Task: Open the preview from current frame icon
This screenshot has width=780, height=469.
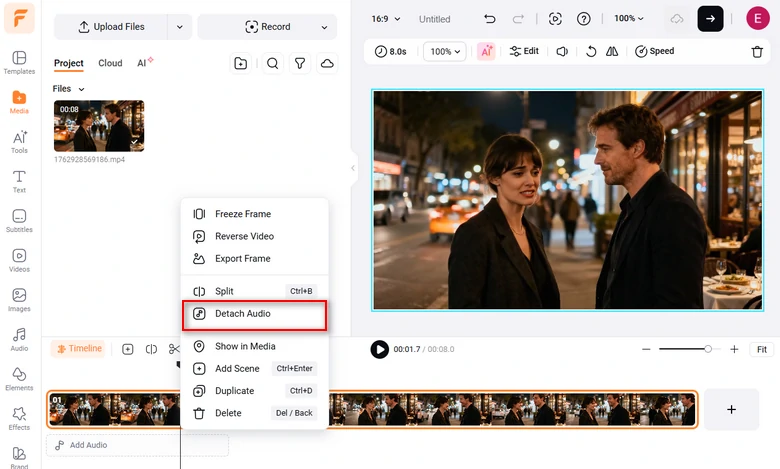Action: 555,19
